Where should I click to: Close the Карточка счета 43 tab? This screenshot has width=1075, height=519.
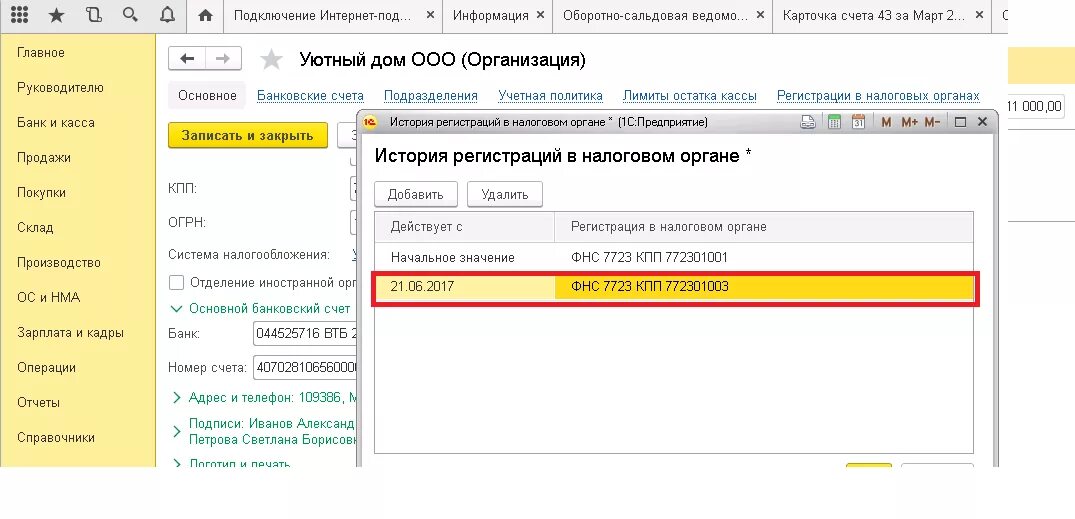pyautogui.click(x=979, y=15)
